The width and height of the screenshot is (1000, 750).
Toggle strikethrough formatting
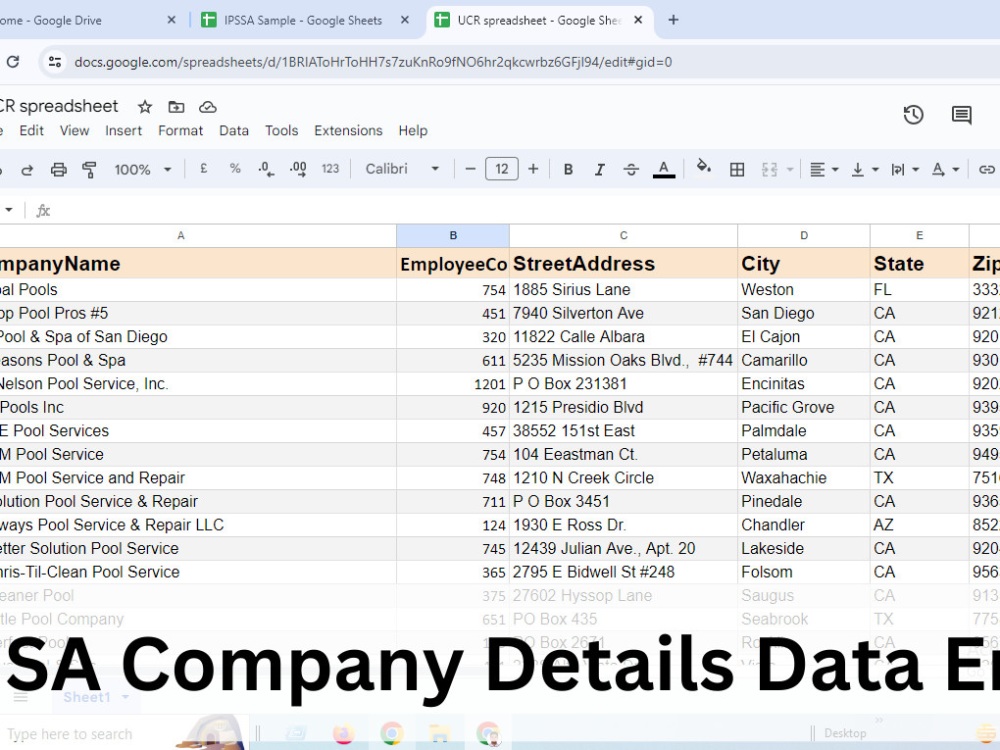click(x=631, y=170)
